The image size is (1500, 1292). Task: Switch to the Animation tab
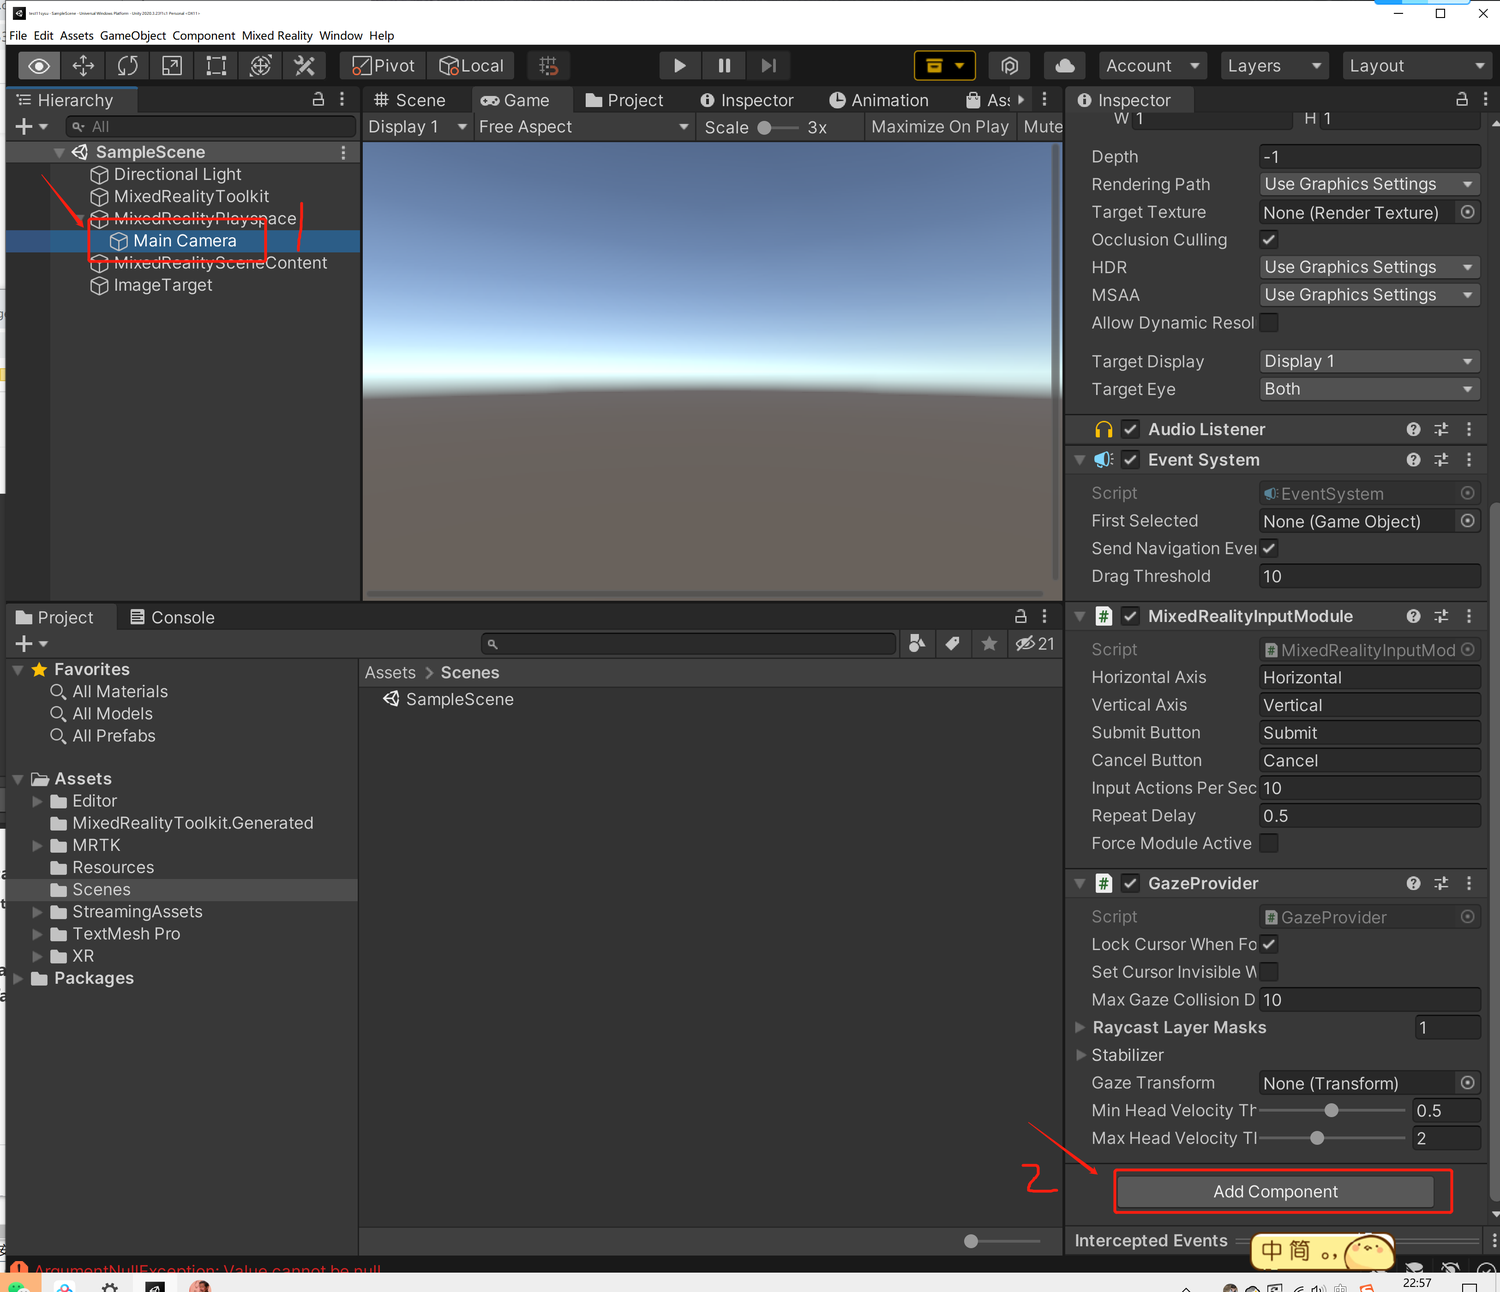880,100
